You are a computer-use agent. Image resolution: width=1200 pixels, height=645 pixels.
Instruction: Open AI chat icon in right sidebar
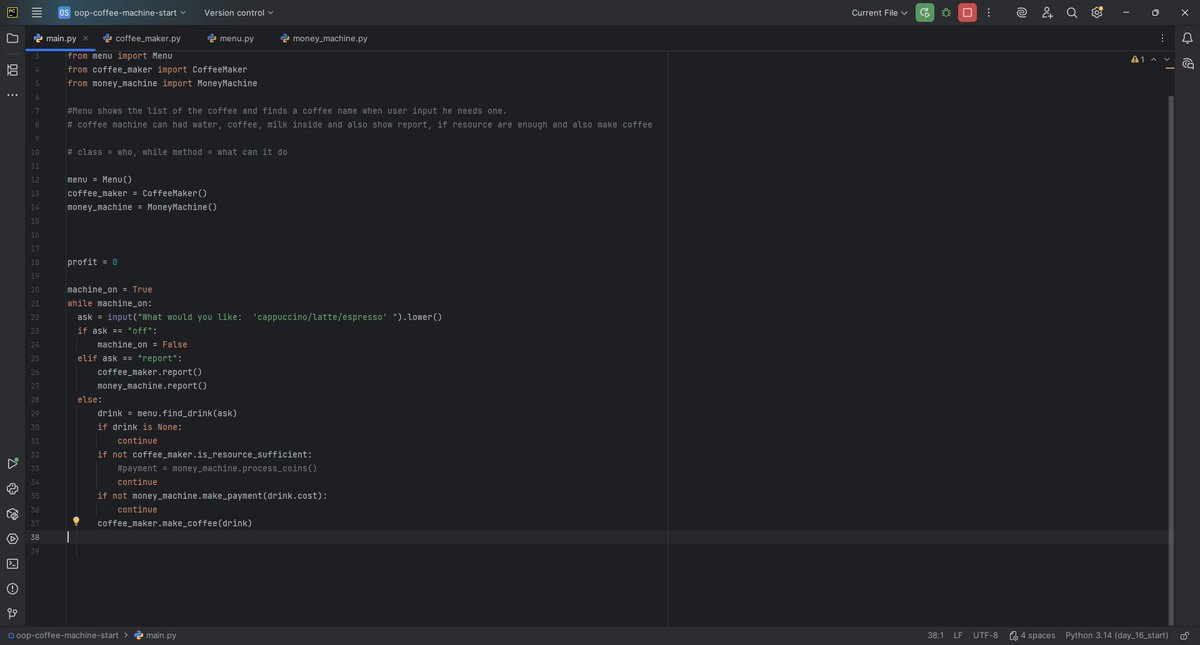point(1188,63)
